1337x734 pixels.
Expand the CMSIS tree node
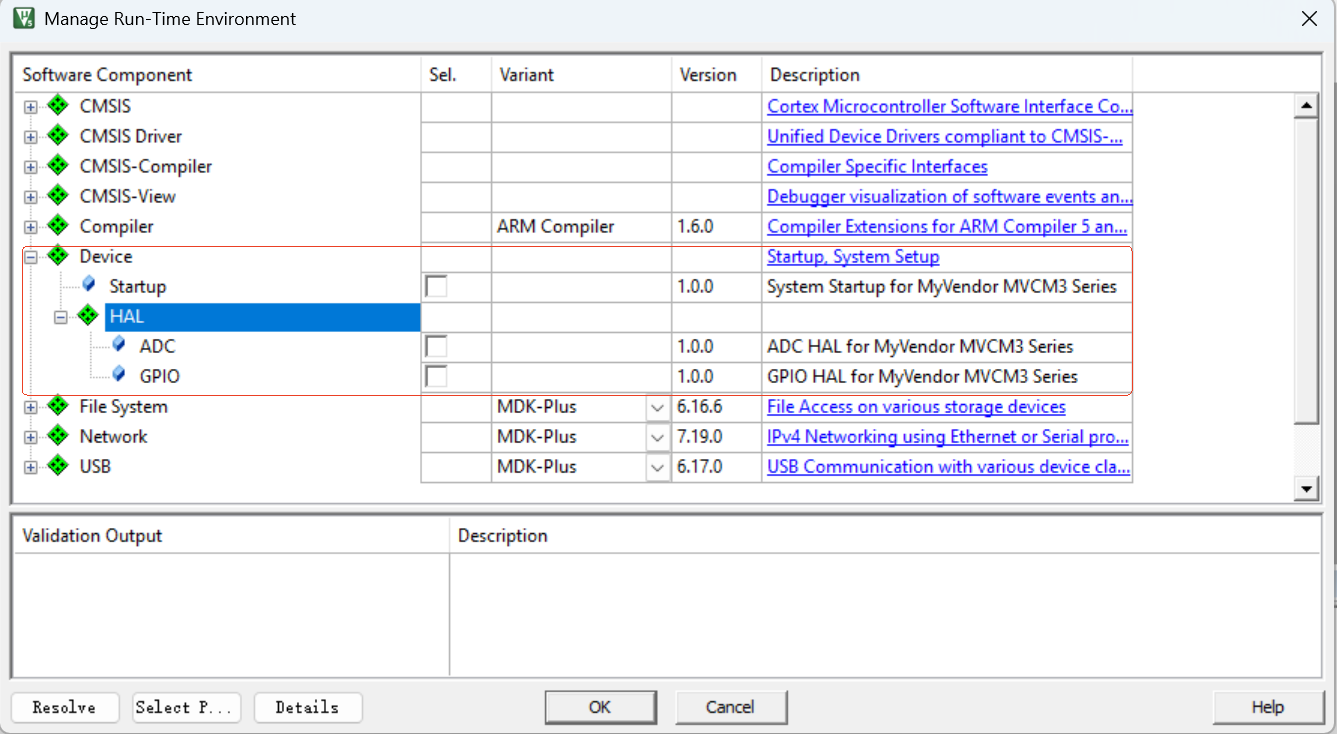click(31, 107)
